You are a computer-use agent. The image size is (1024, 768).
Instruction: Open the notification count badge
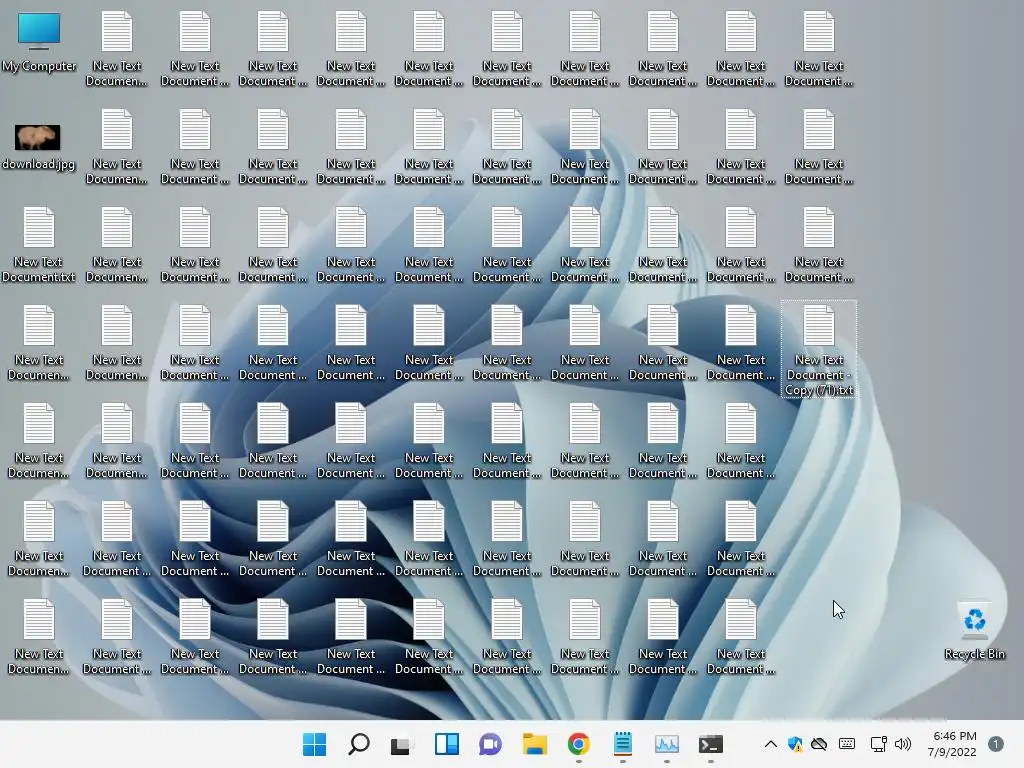tap(995, 744)
